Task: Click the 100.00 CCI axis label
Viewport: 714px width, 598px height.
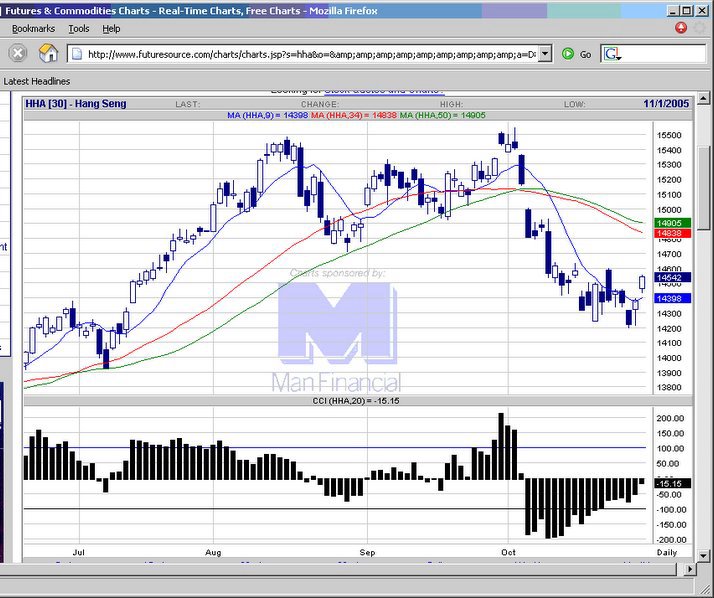Action: point(670,449)
